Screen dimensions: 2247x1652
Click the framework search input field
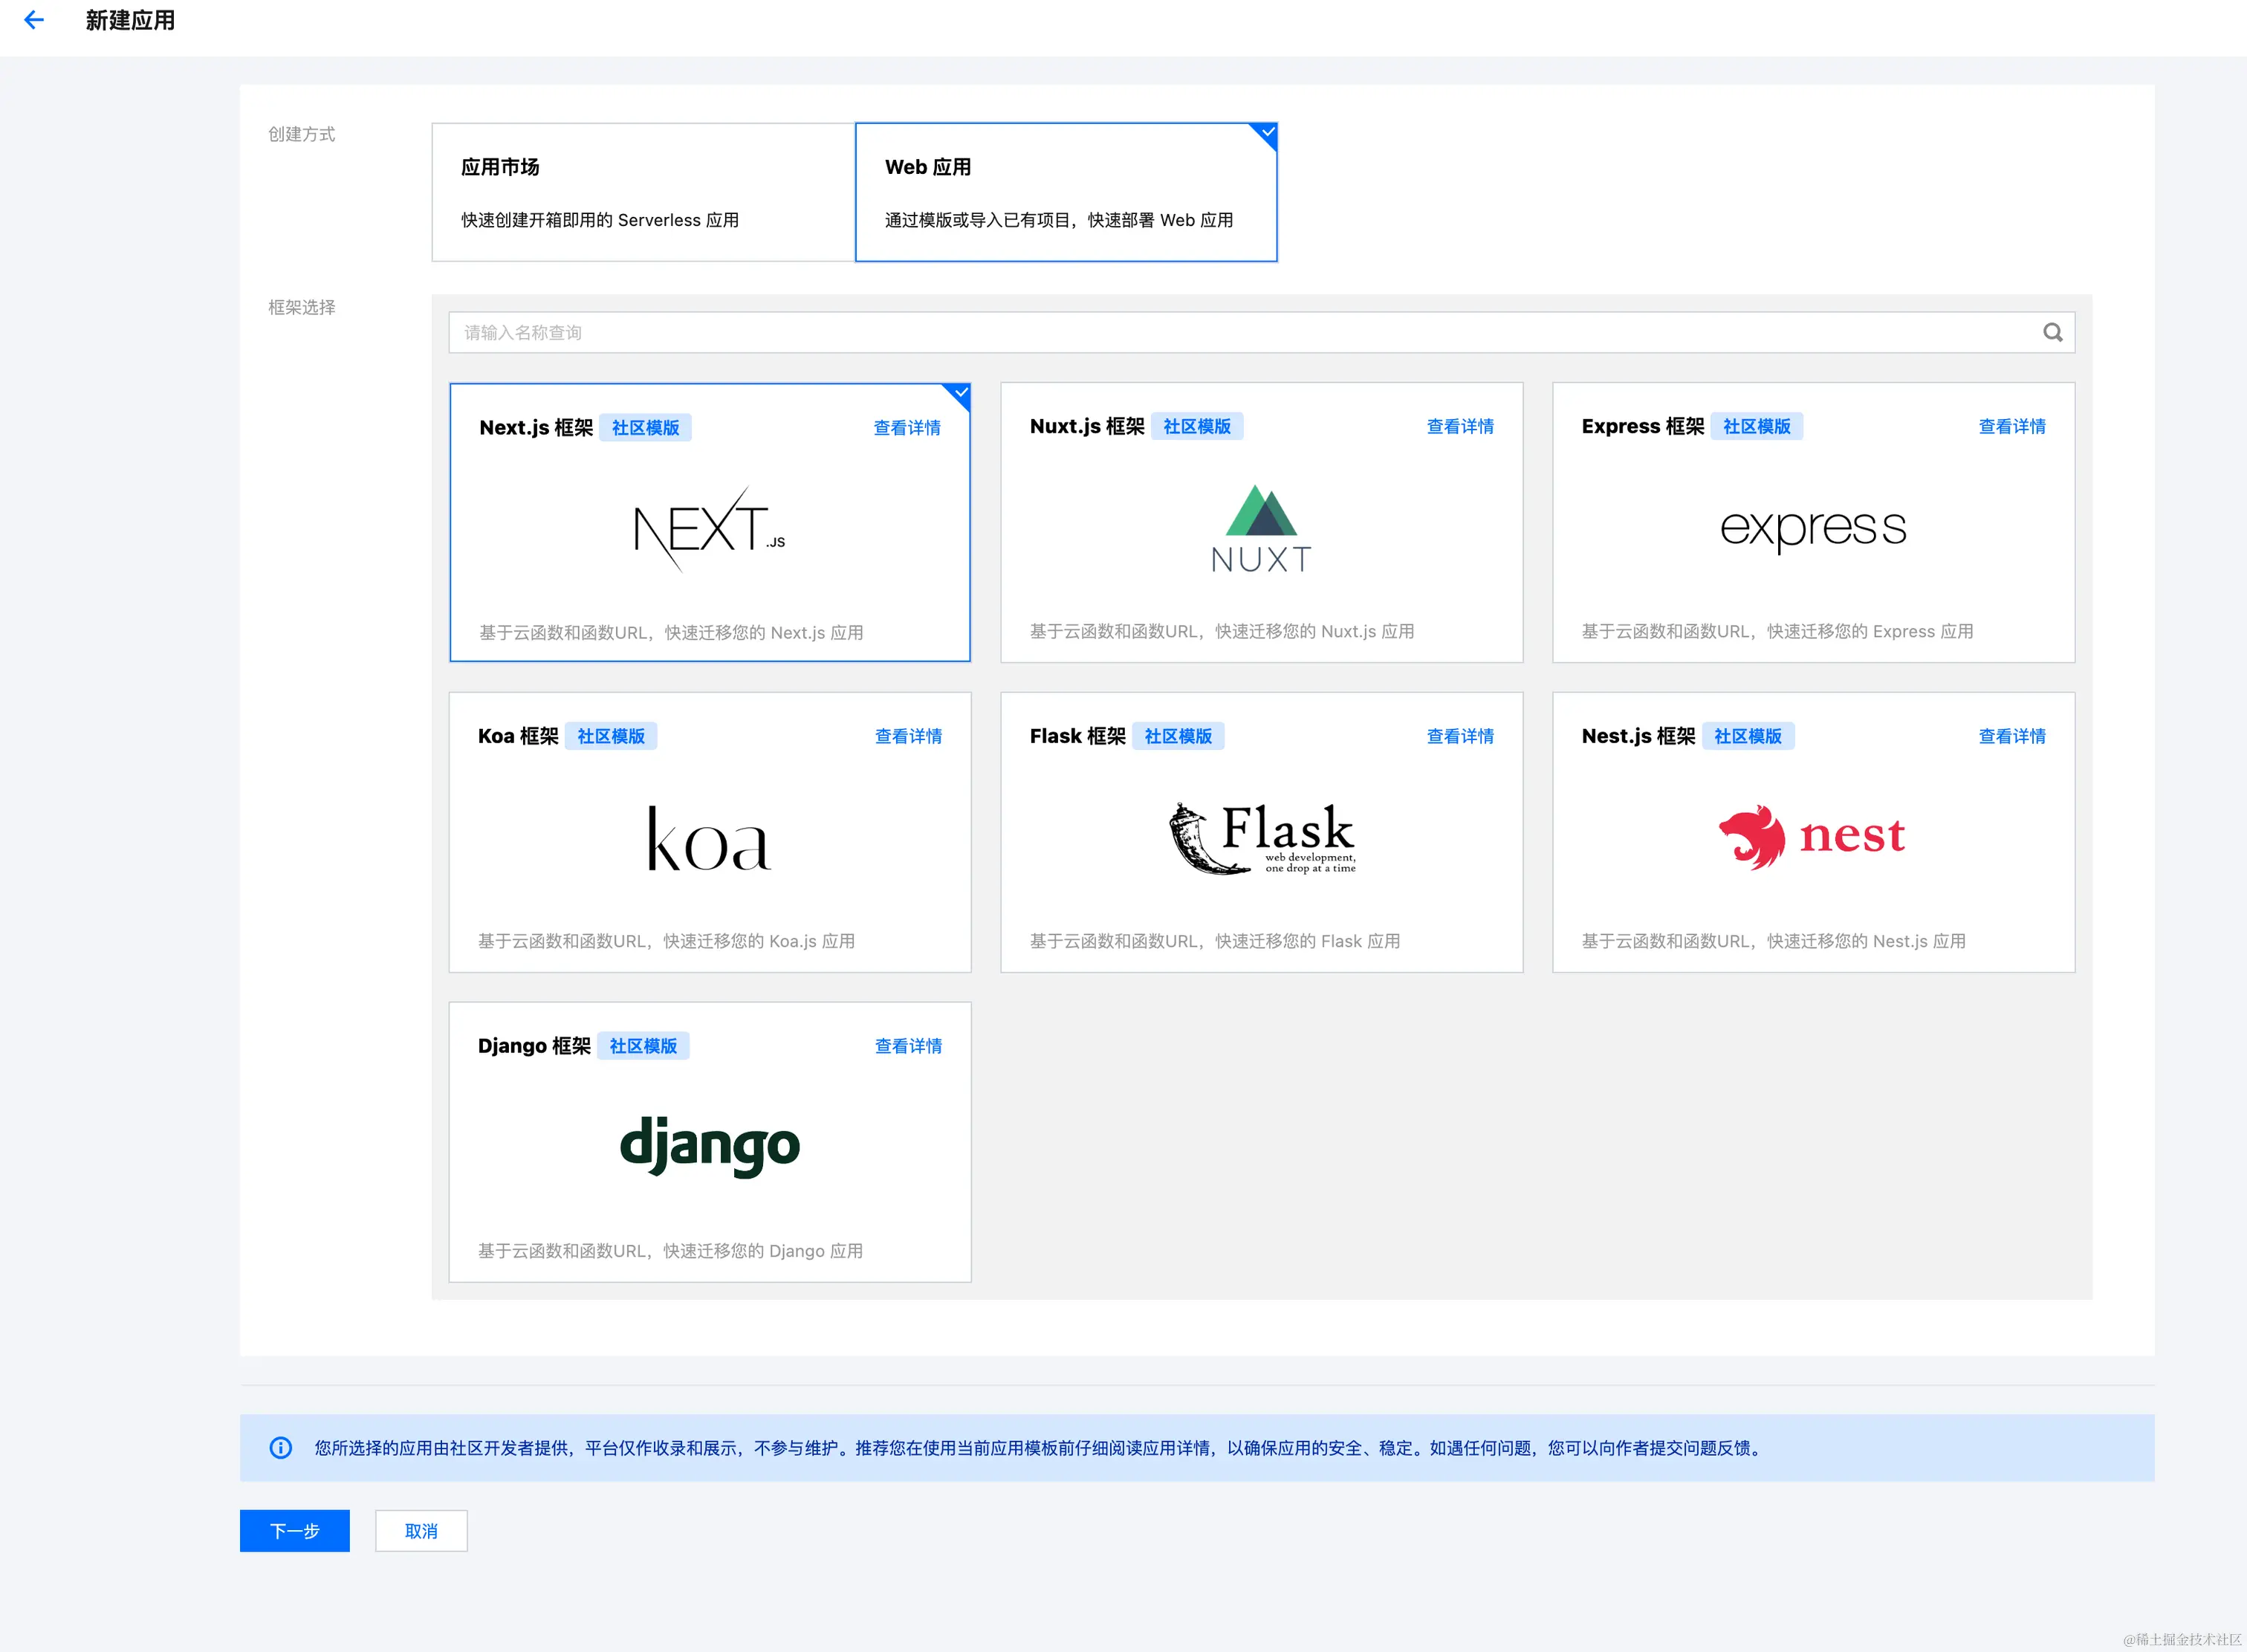pos(1000,332)
